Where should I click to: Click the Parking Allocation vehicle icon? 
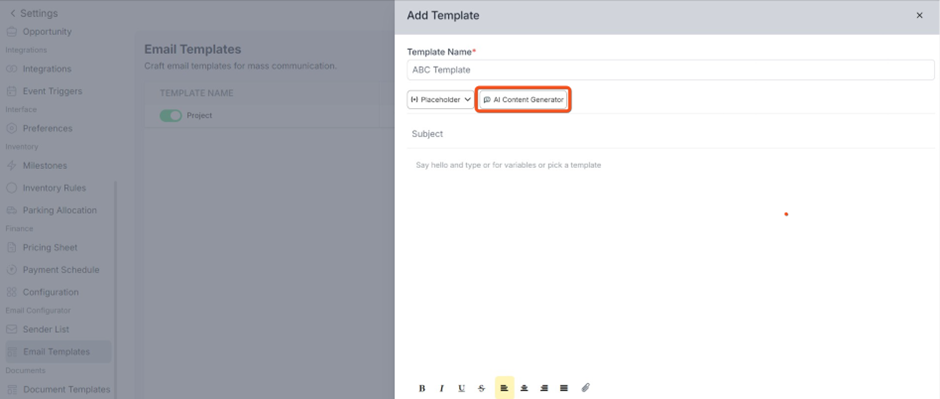click(11, 210)
